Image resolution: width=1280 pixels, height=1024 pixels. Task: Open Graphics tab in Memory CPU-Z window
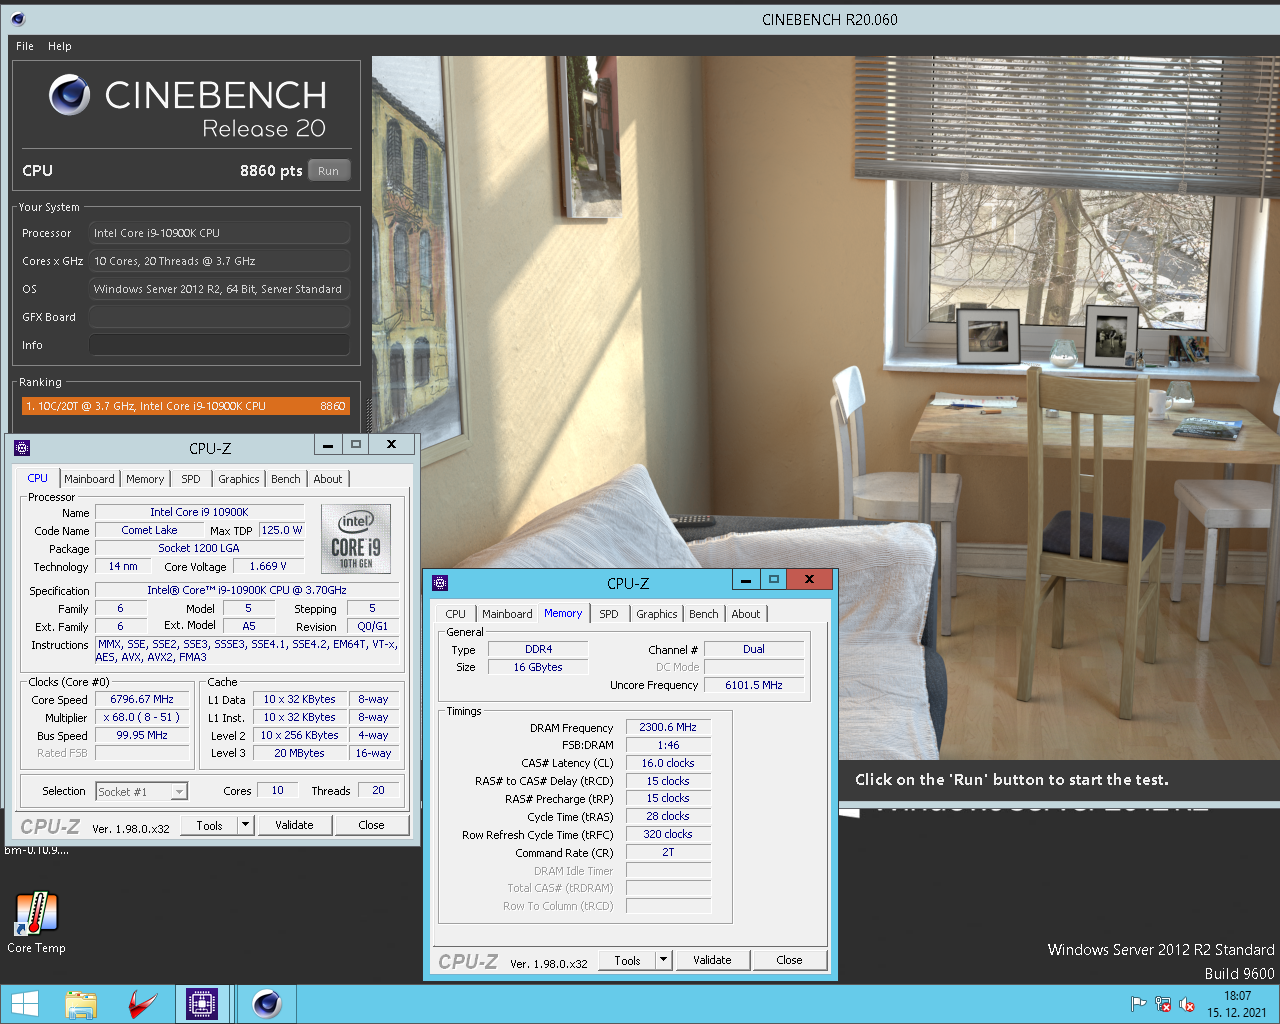pyautogui.click(x=657, y=614)
